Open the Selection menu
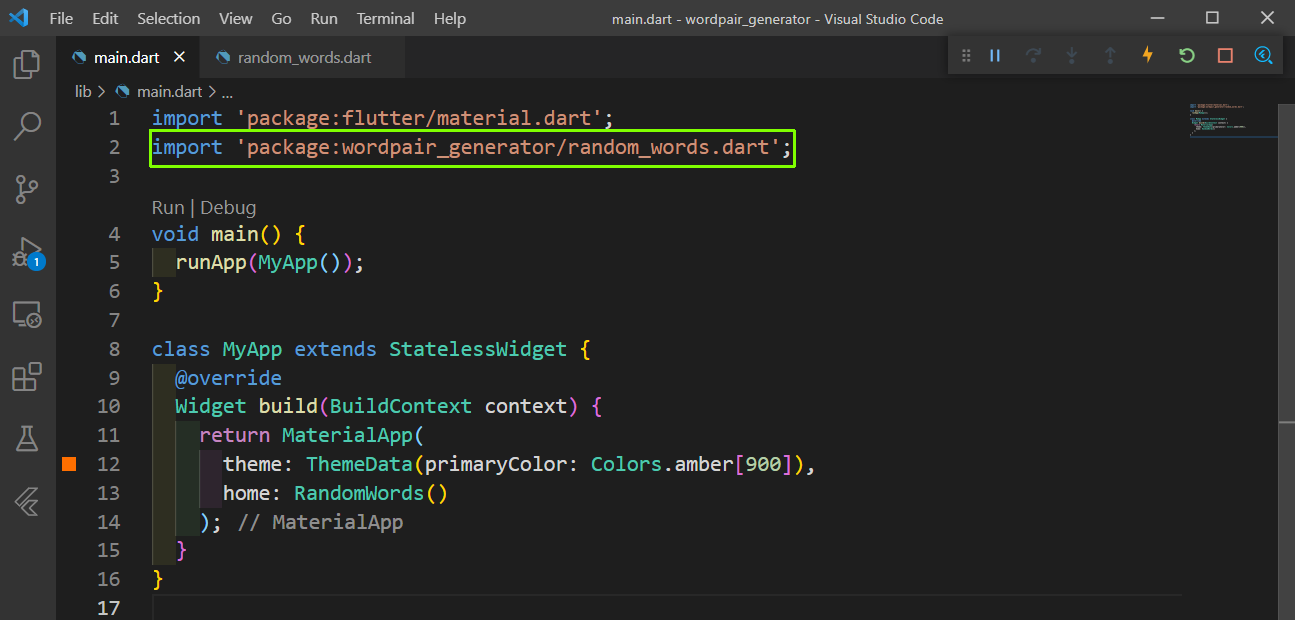This screenshot has height=620, width=1295. tap(168, 18)
